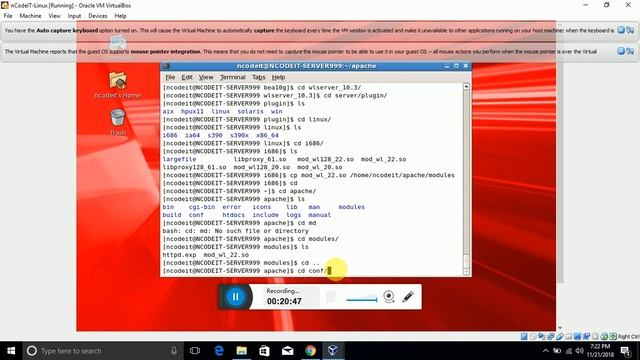Viewport: 640px width, 360px height.
Task: Click VirtualBox keyboard capture indicator
Action: point(612,336)
